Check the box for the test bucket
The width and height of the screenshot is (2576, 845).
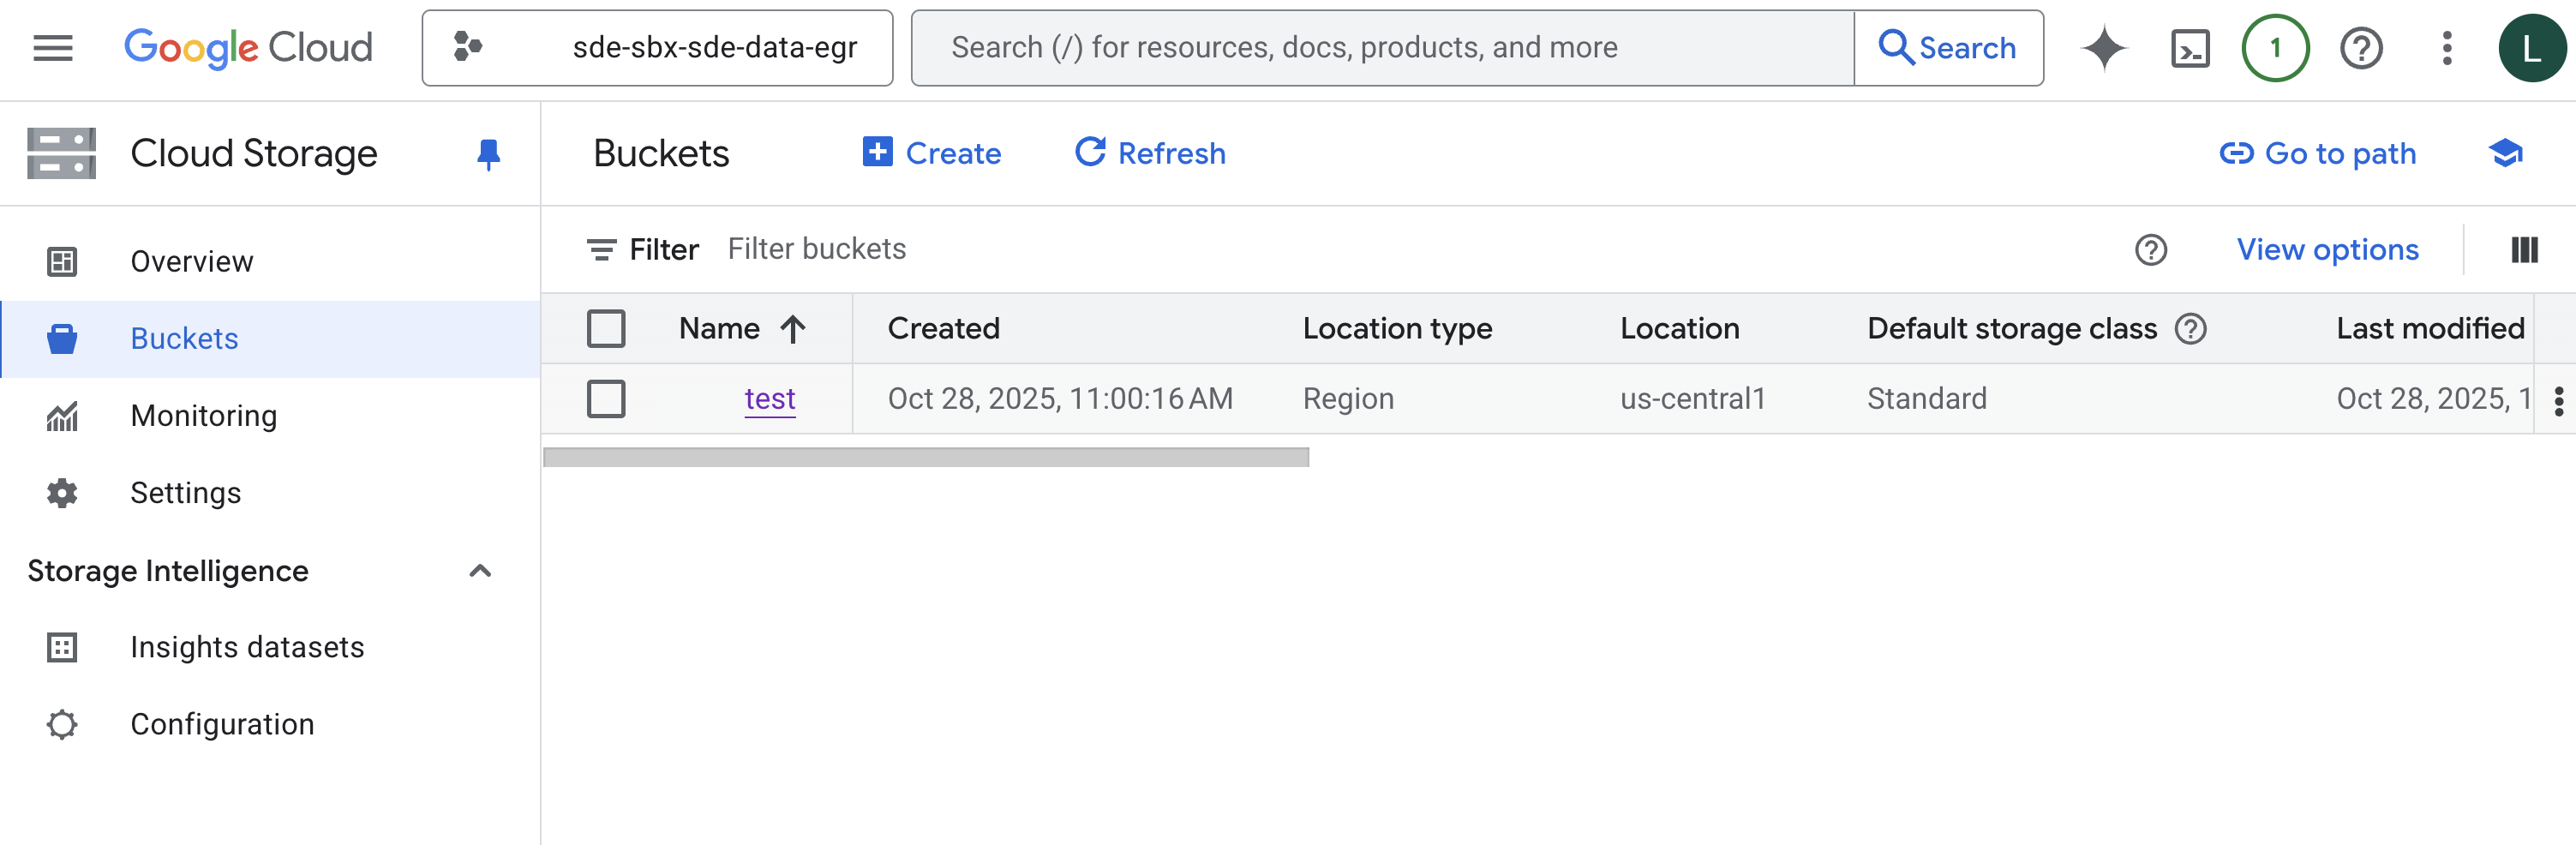[606, 398]
